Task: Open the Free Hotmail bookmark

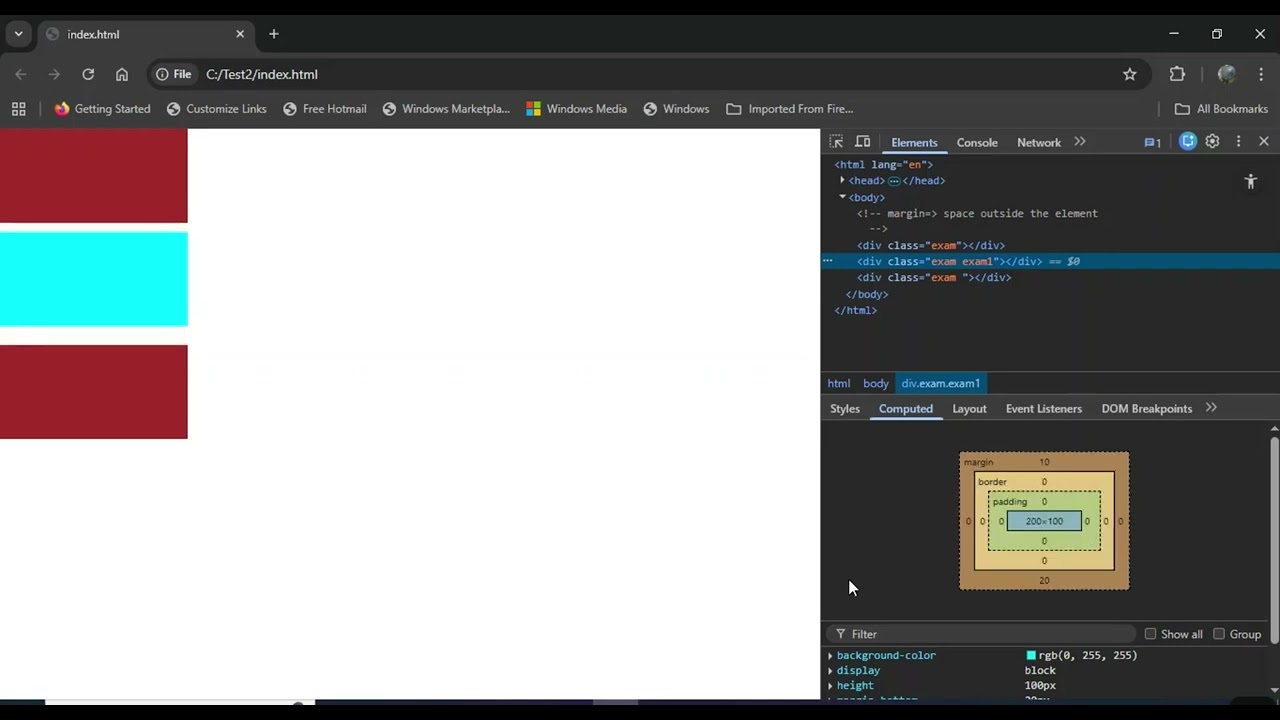Action: 325,109
